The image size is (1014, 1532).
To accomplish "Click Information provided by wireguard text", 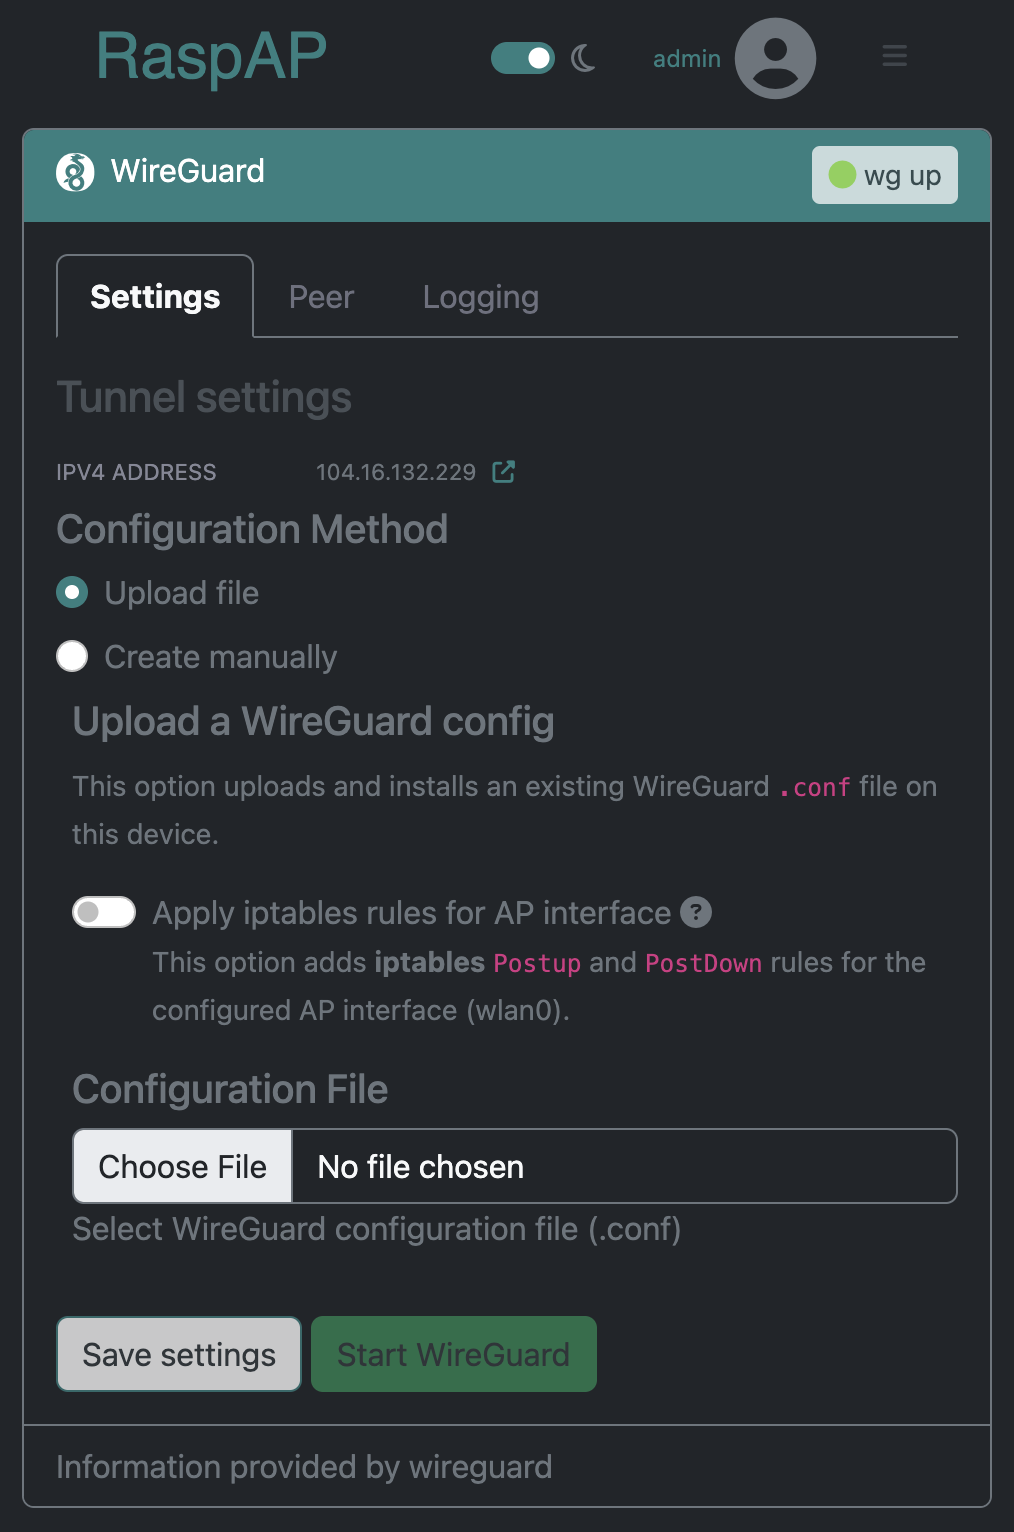I will (x=304, y=1467).
